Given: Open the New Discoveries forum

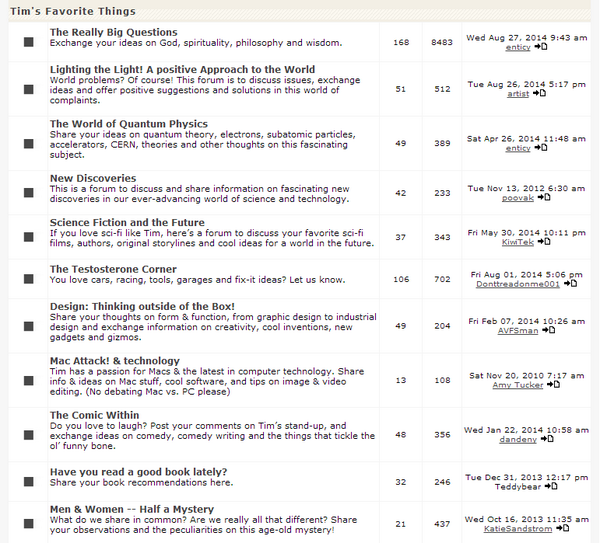Looking at the screenshot, I should [93, 178].
